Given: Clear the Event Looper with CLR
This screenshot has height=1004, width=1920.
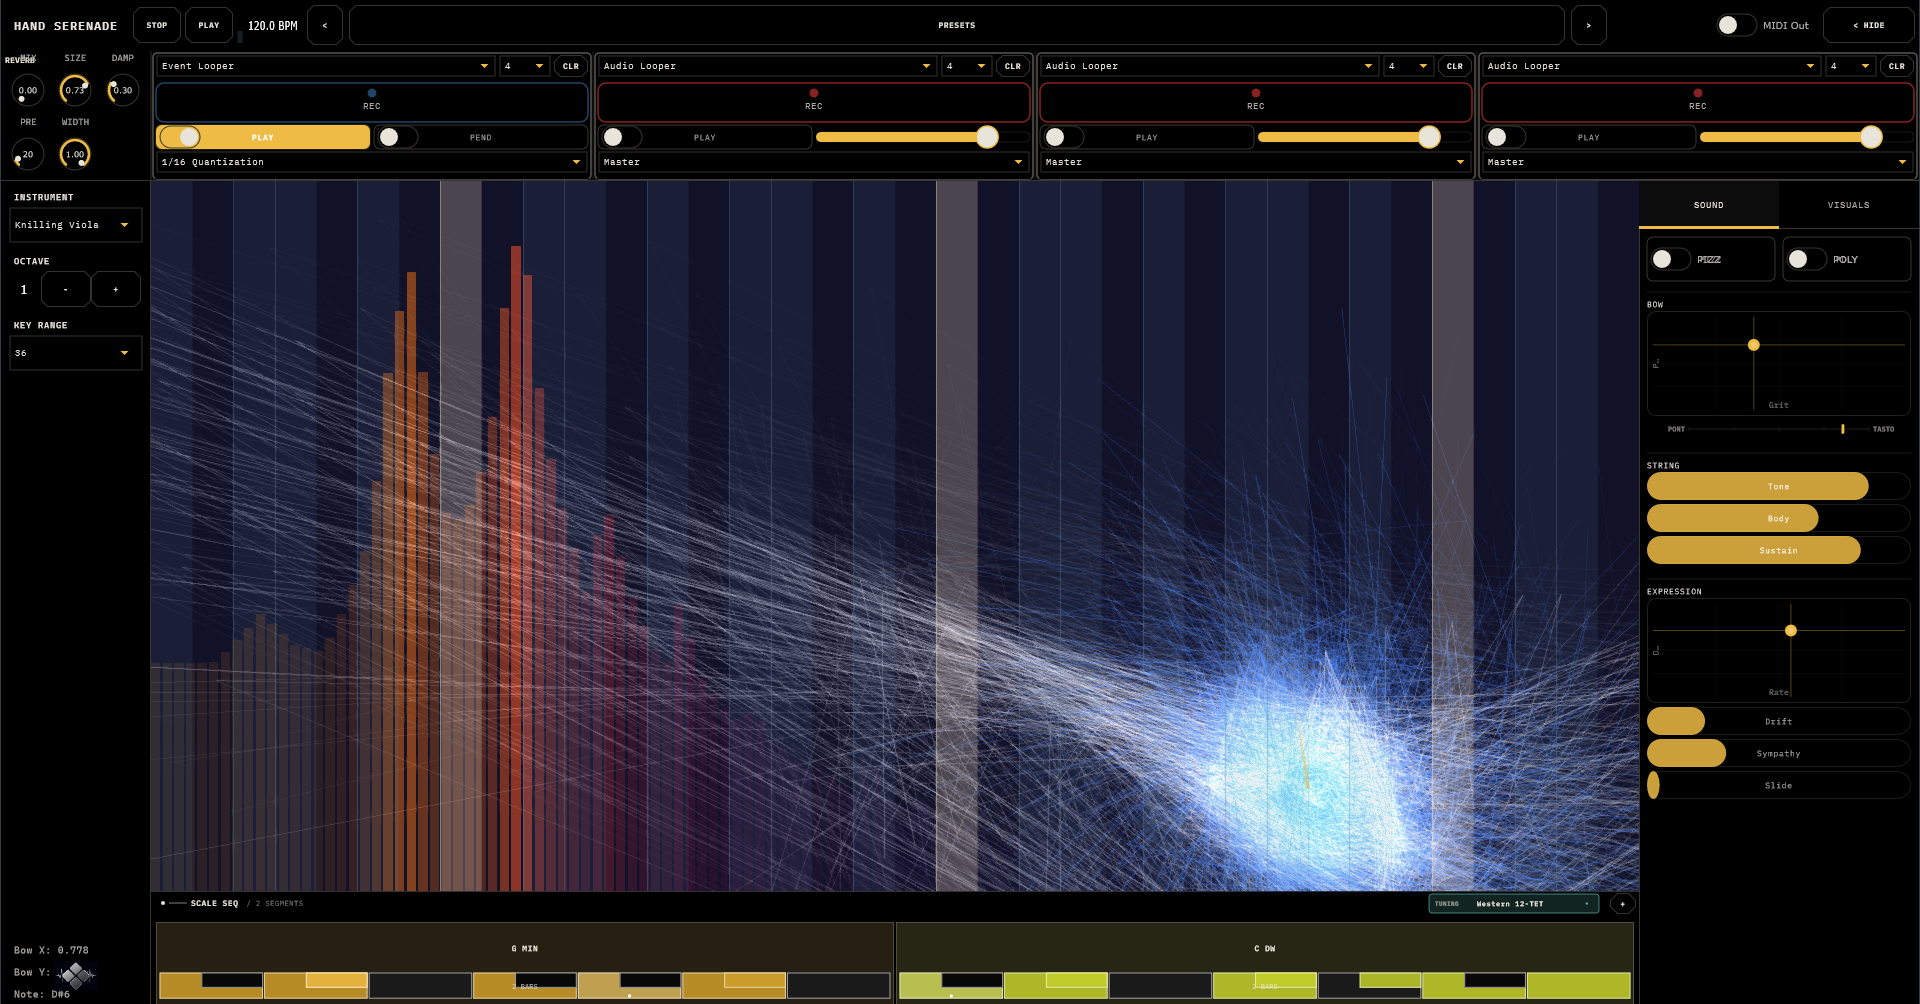Looking at the screenshot, I should tap(571, 66).
